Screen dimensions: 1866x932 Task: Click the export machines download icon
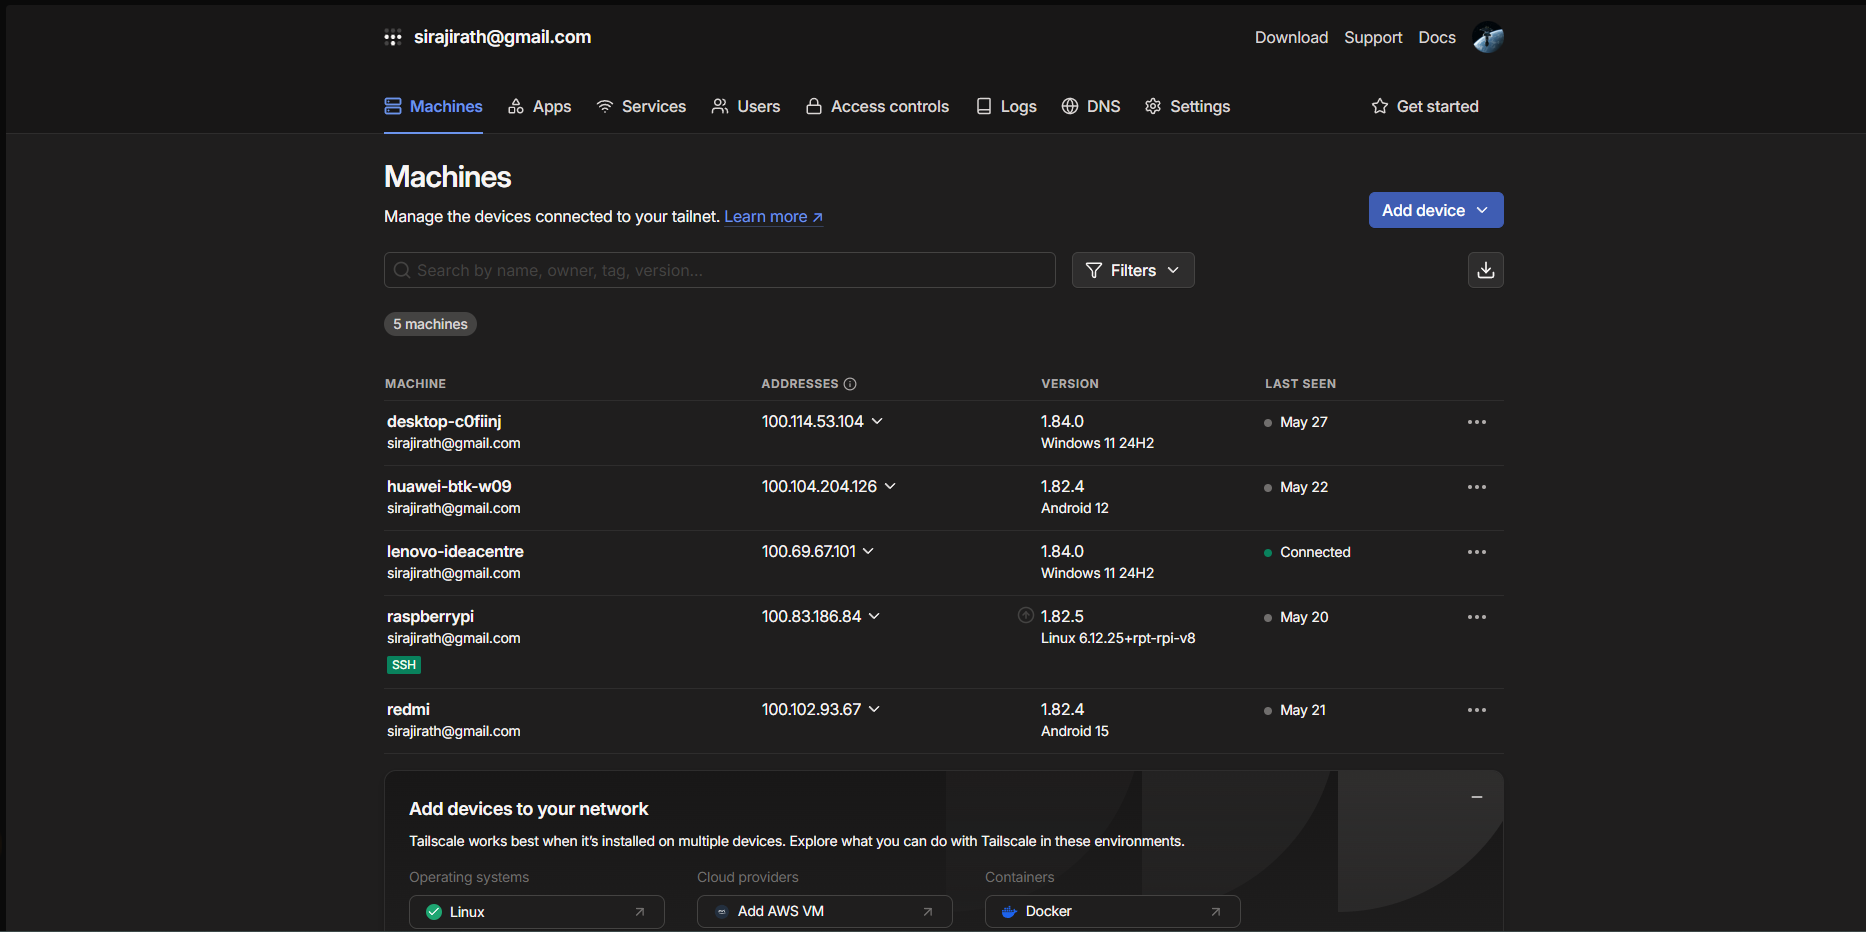tap(1486, 270)
